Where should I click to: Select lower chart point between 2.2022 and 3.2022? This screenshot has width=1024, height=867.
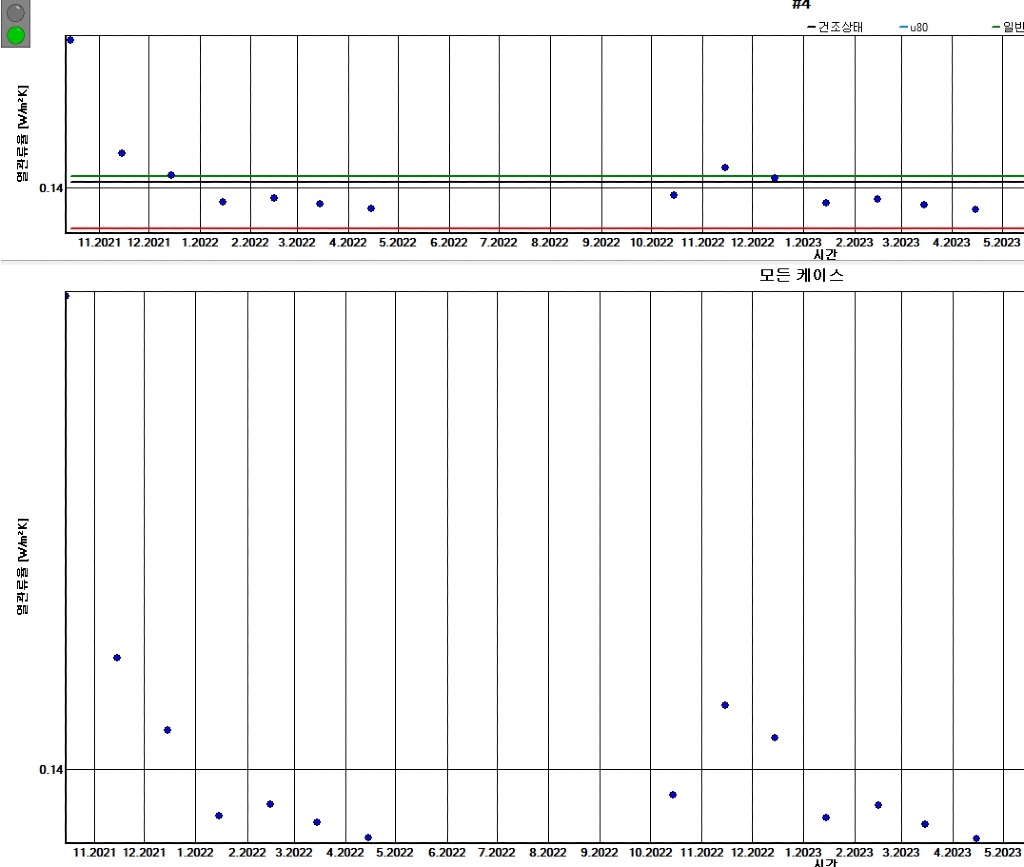click(270, 804)
